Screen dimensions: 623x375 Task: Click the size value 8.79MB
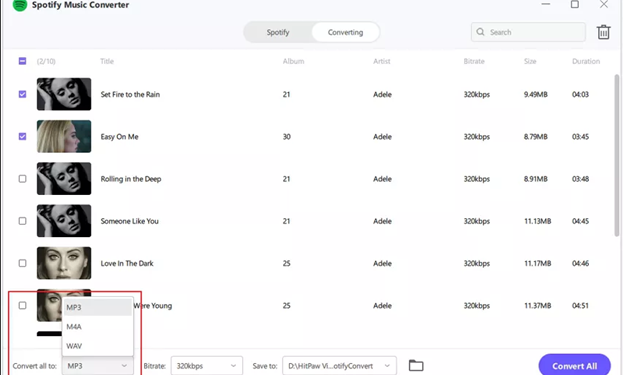(535, 137)
